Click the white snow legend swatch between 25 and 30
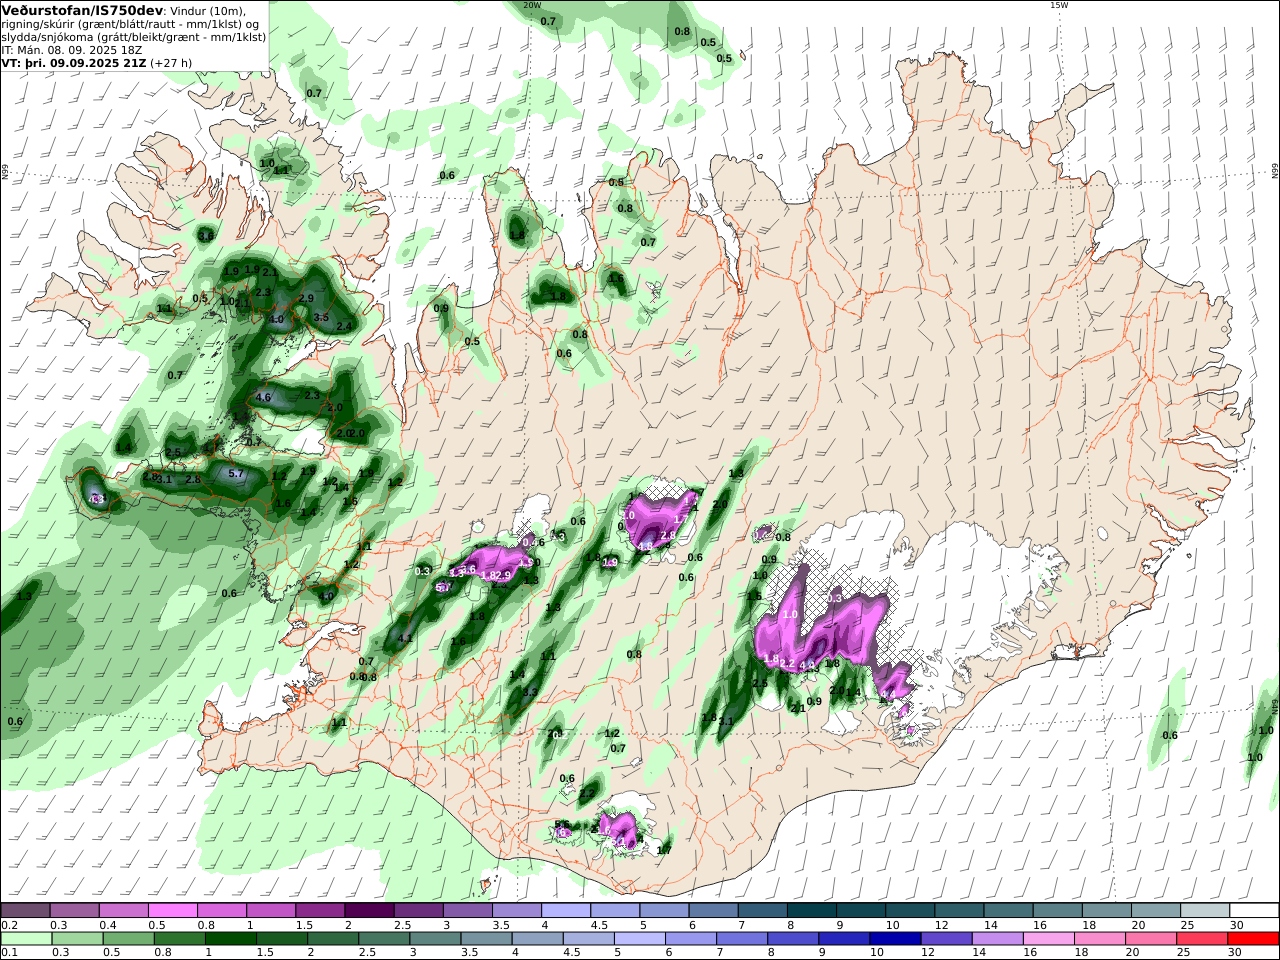Viewport: 1280px width, 960px height. 1205,910
